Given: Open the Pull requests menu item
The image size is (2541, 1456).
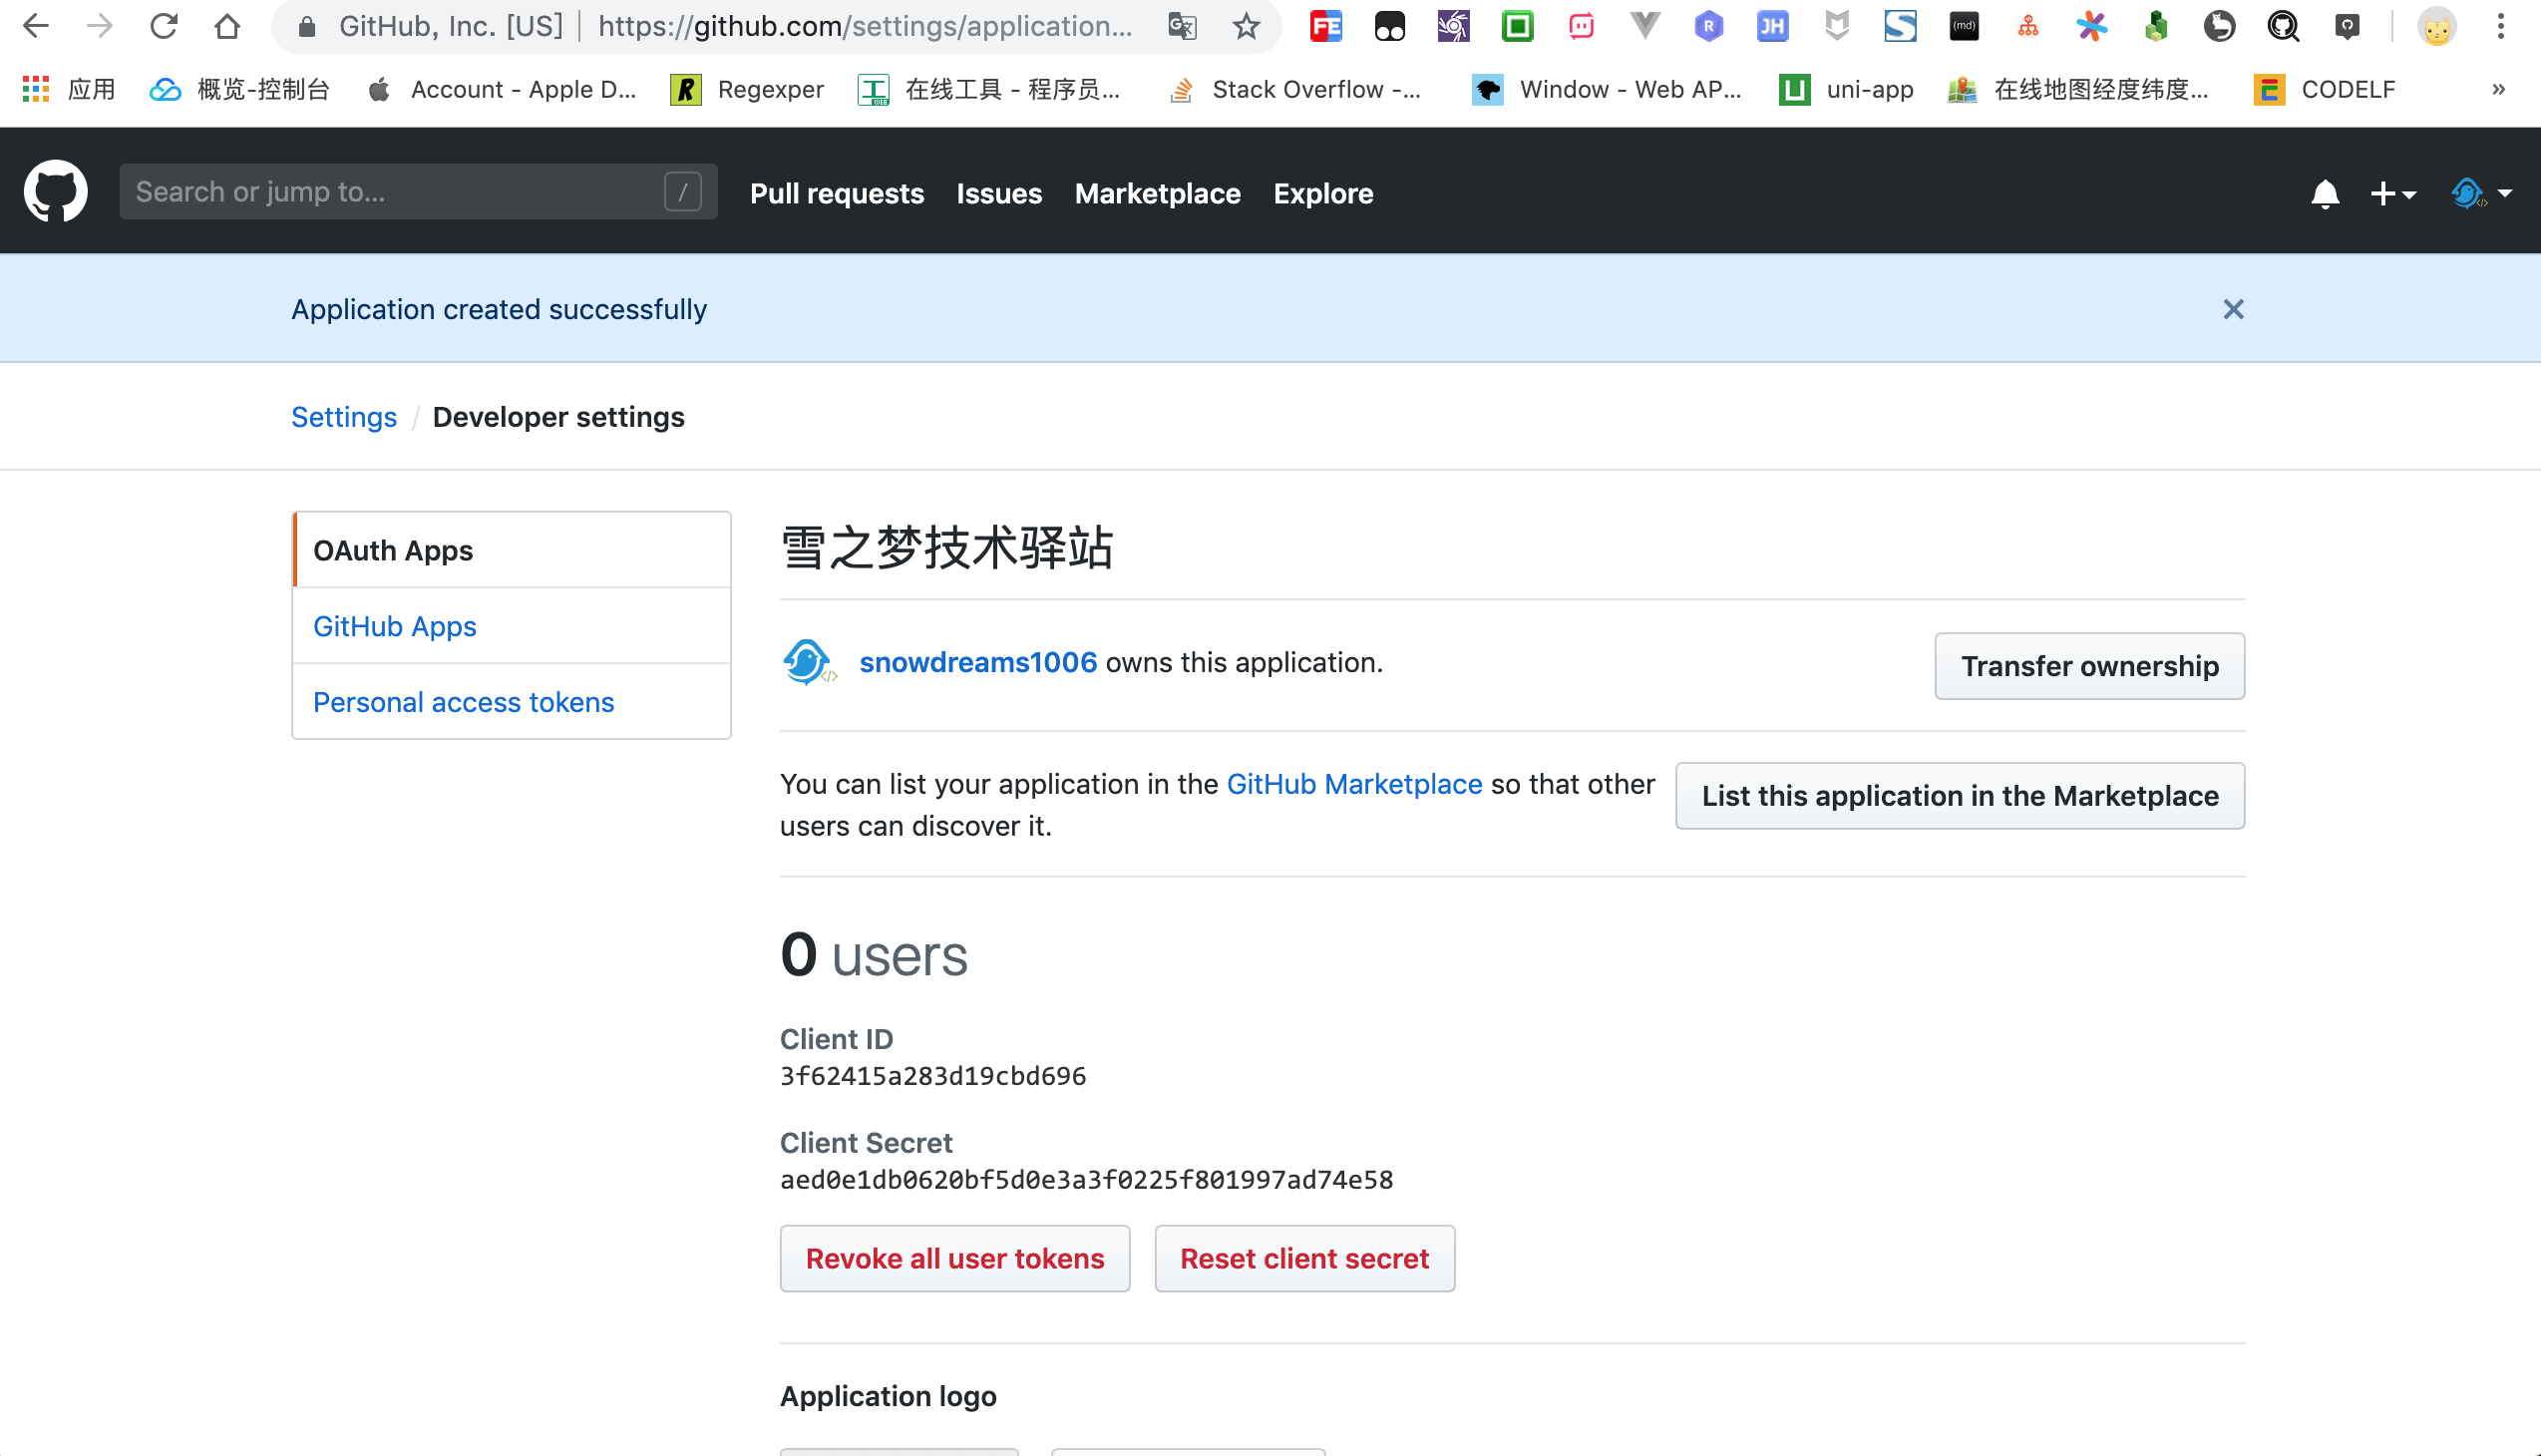Looking at the screenshot, I should (x=837, y=193).
